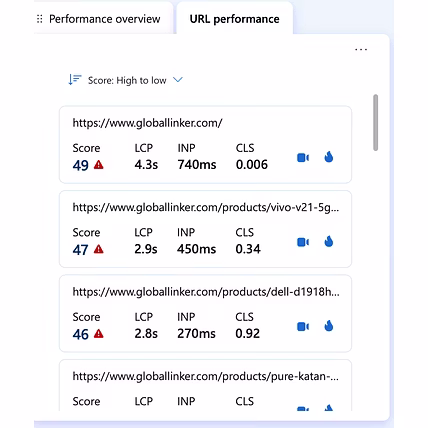Grab the drag handle on Performance overview tab
The image size is (428, 428).
pyautogui.click(x=40, y=19)
